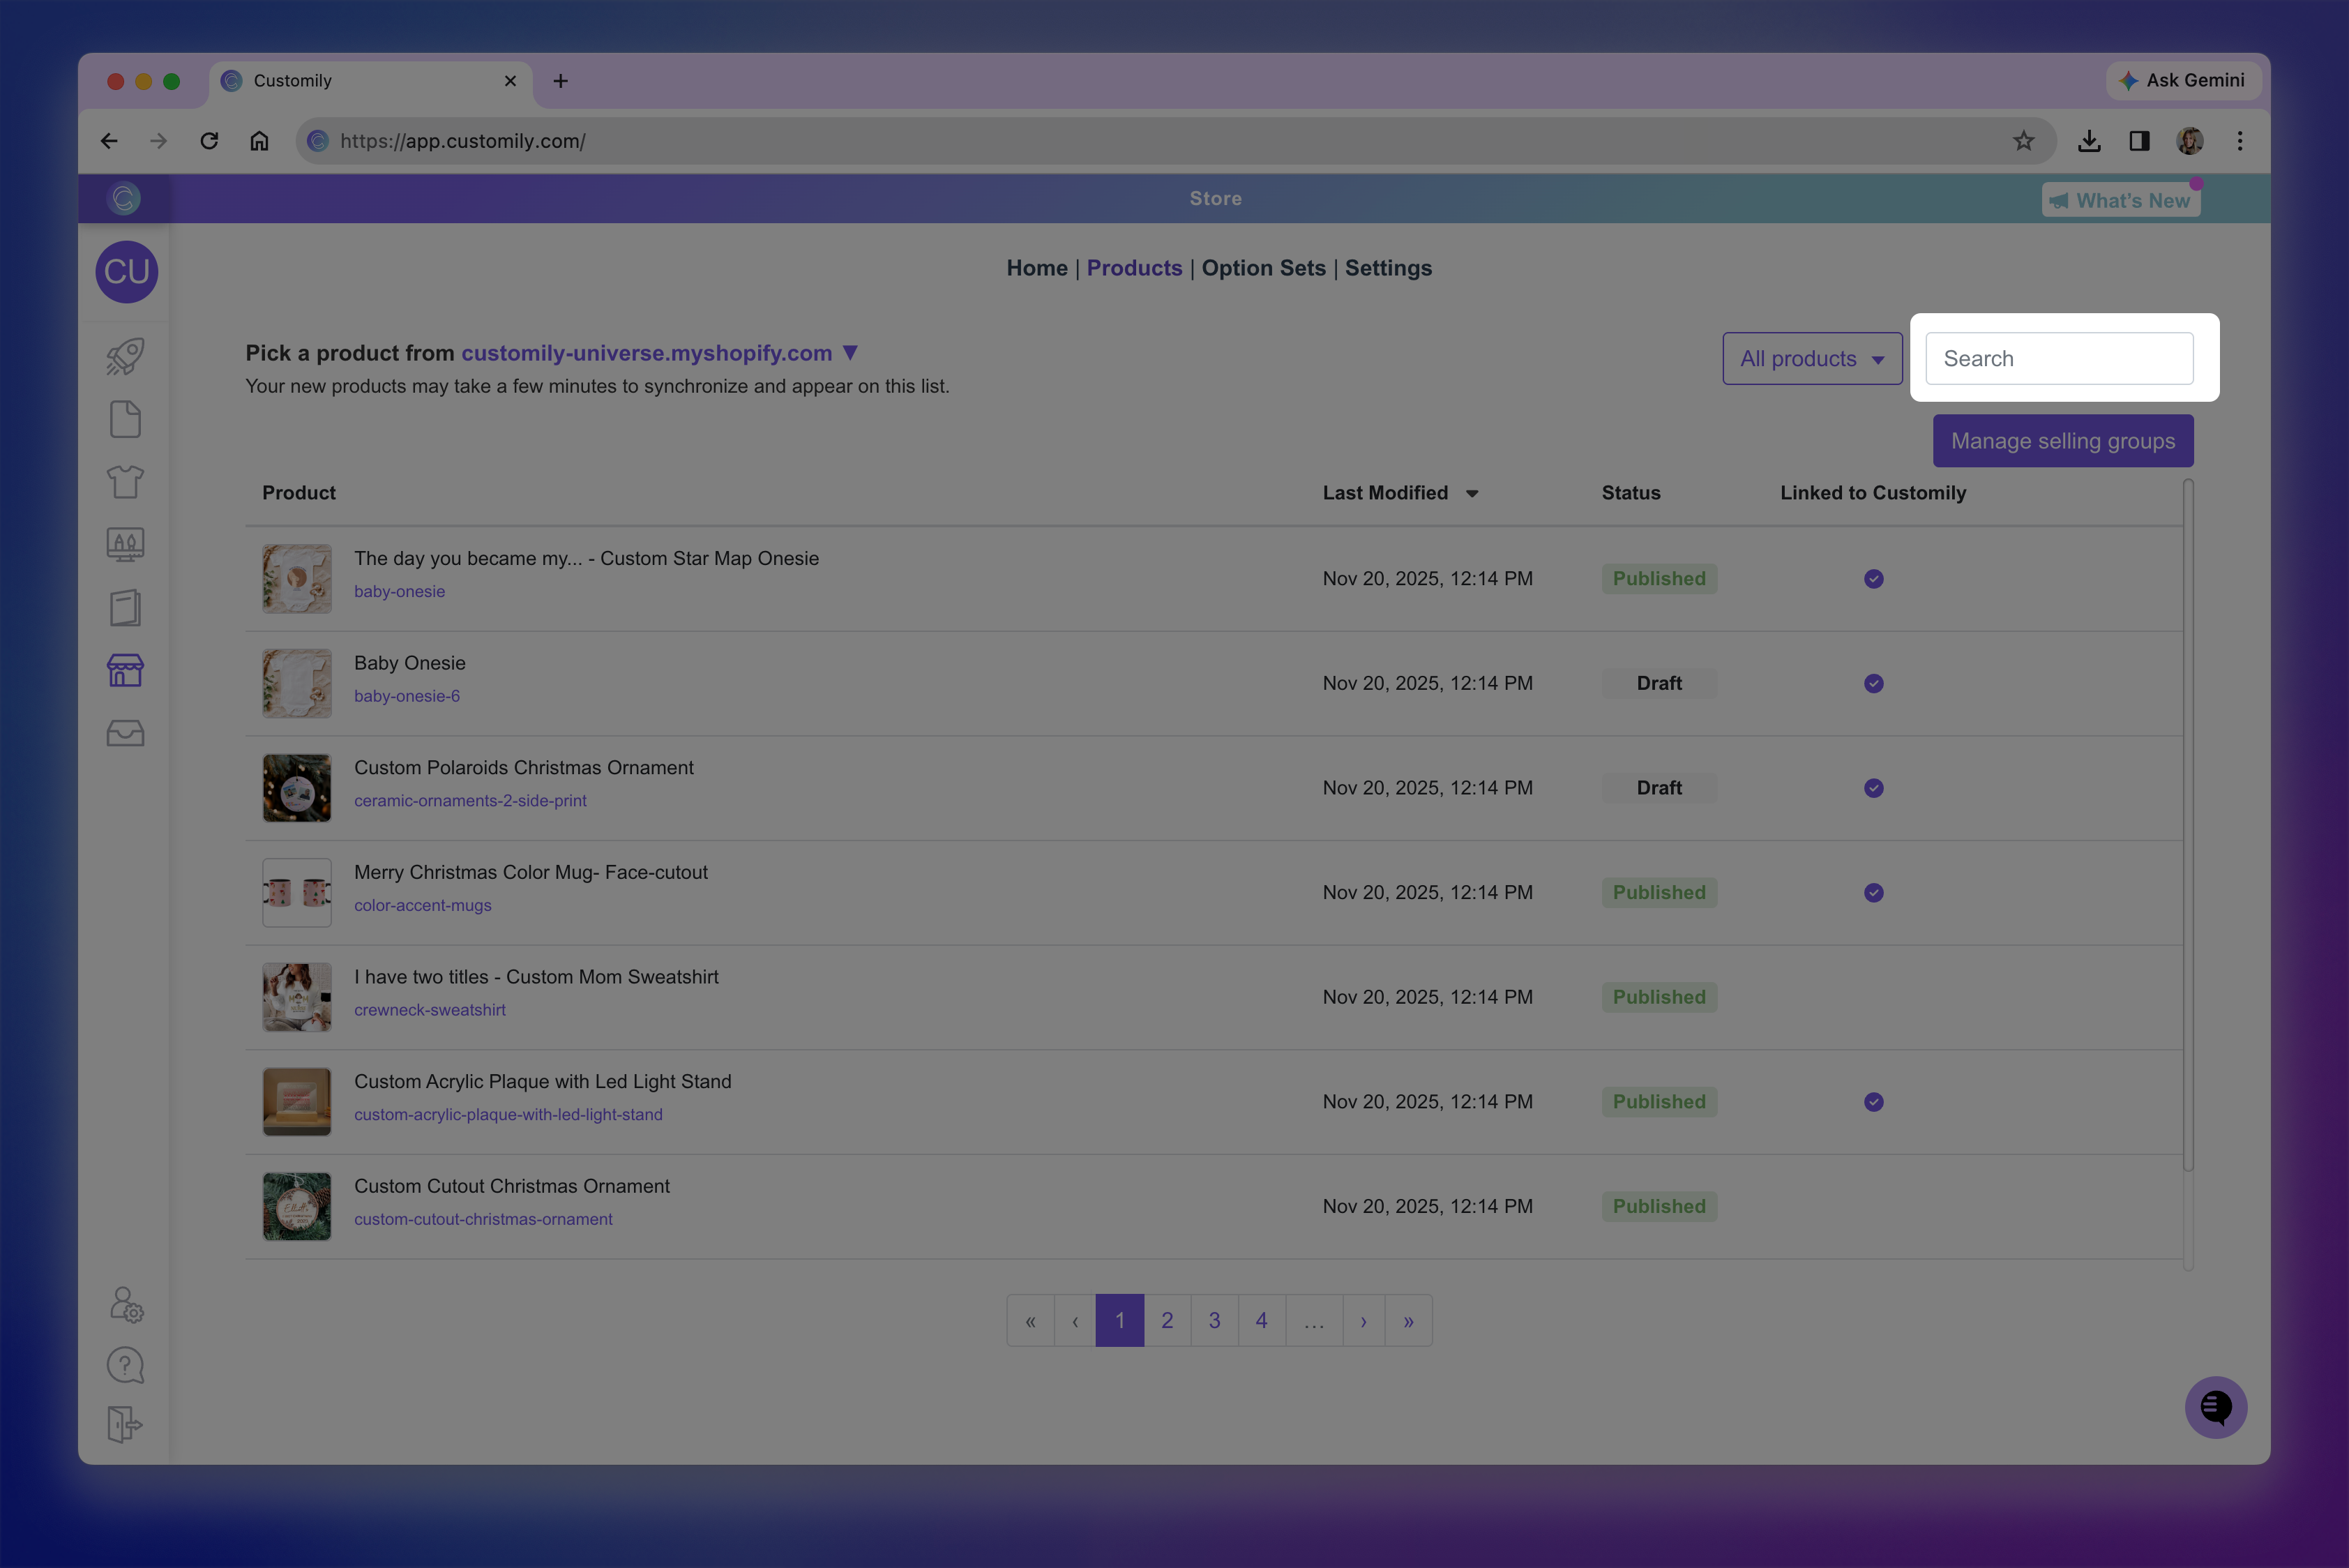
Task: Go to Home tab
Action: [1036, 268]
